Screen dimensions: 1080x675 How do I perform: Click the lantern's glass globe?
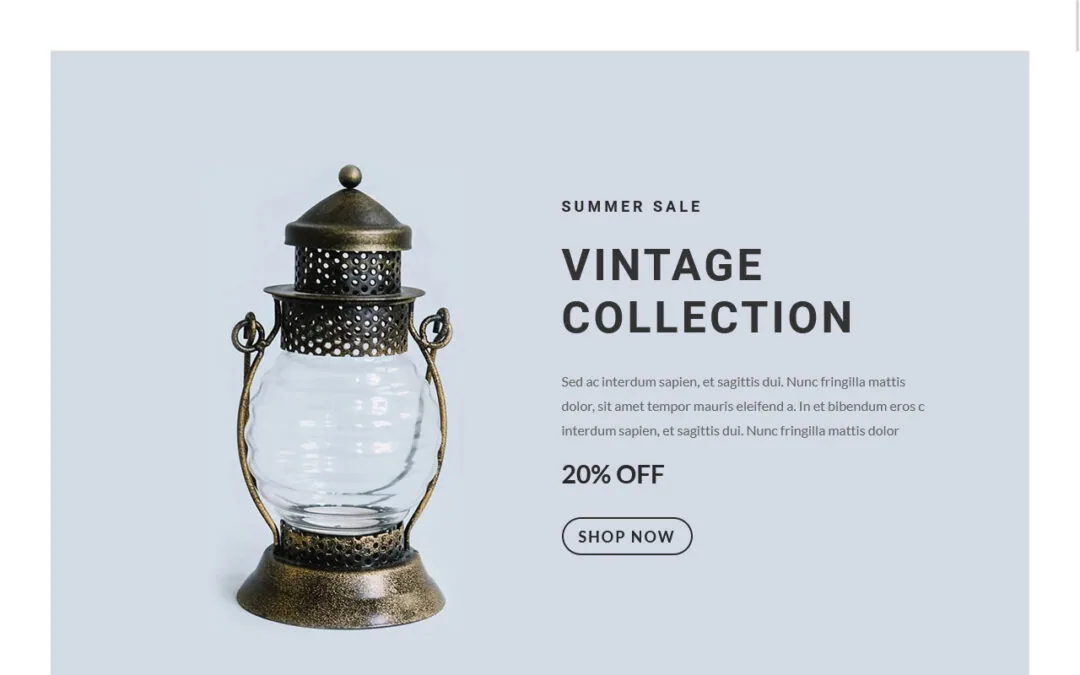point(342,439)
